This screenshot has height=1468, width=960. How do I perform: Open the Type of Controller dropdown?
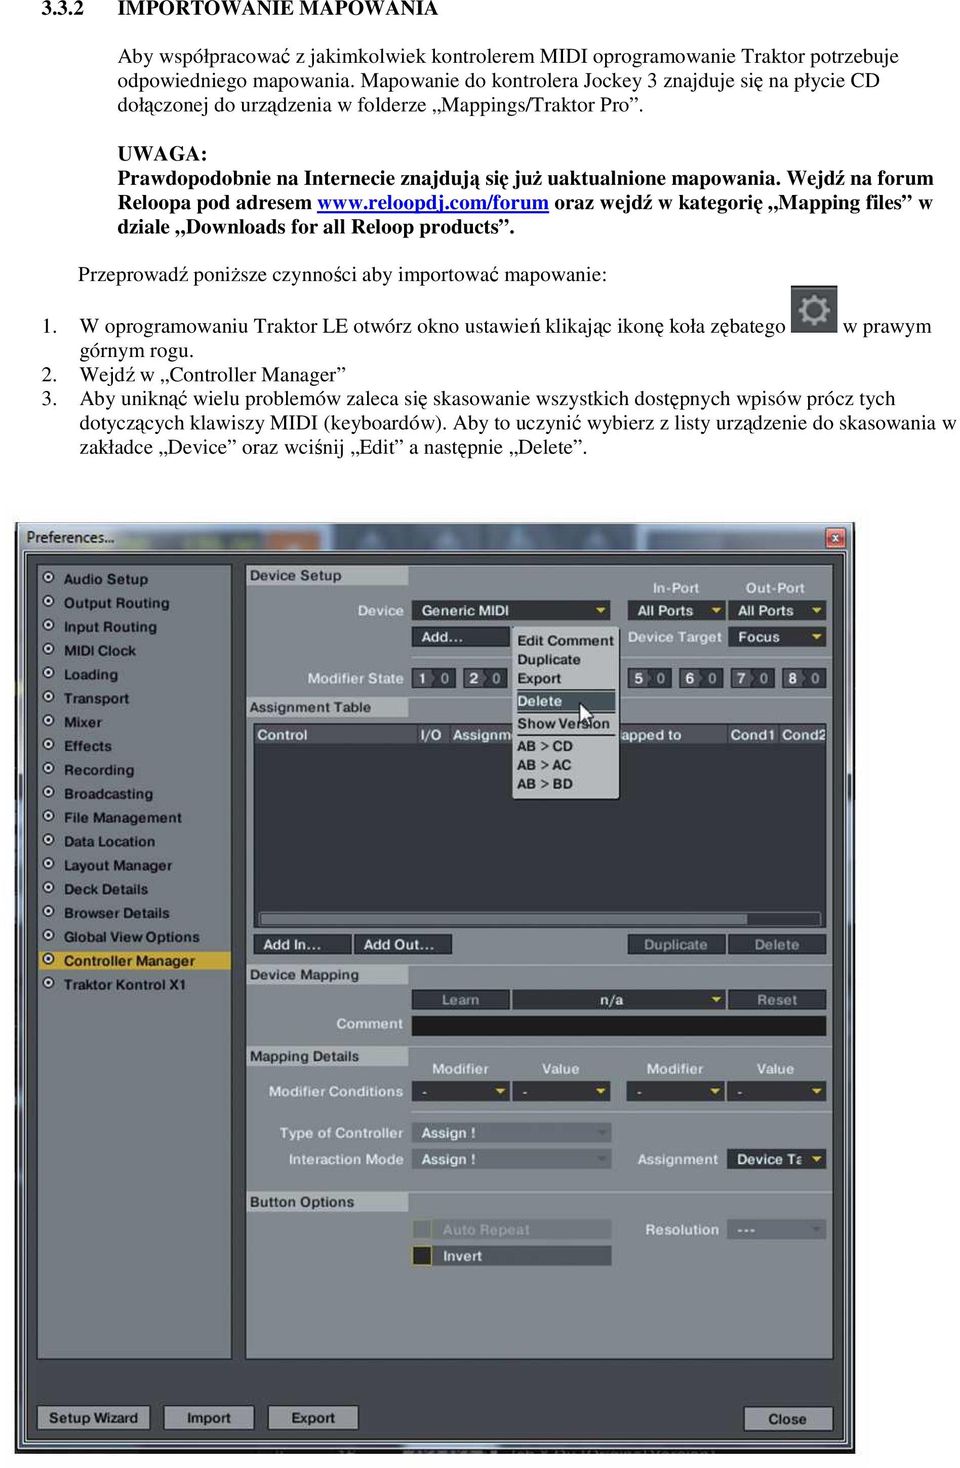pos(511,1133)
